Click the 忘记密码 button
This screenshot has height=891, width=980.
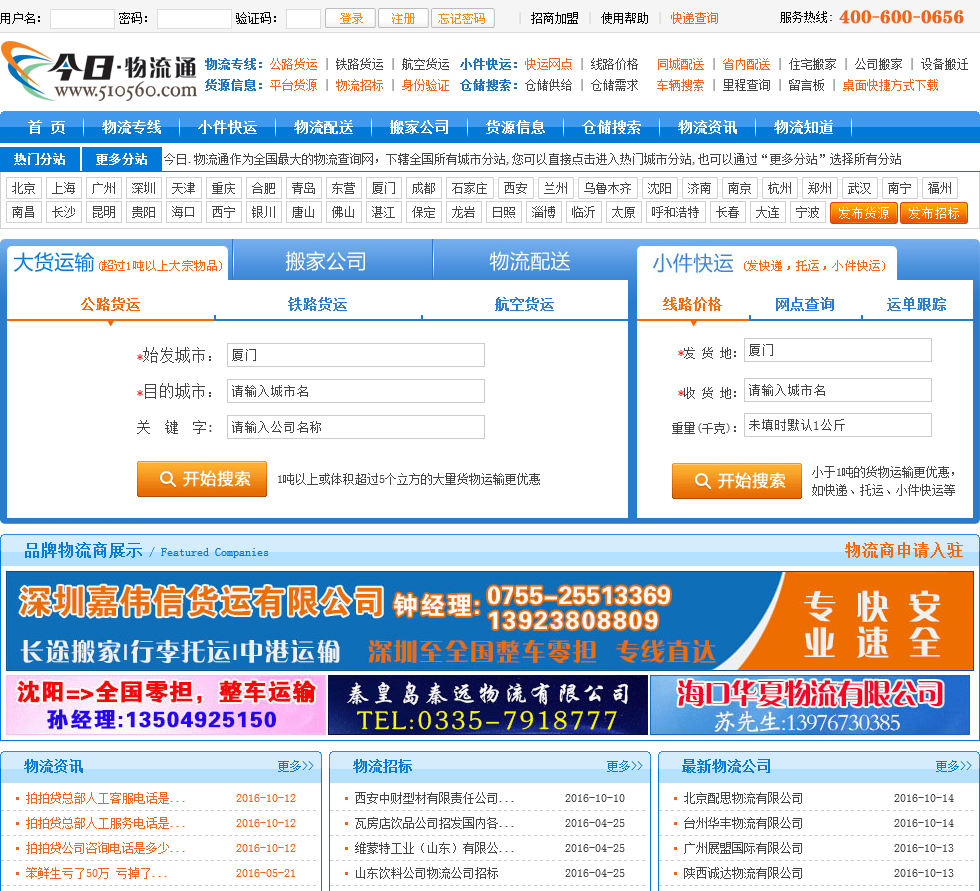coord(462,18)
